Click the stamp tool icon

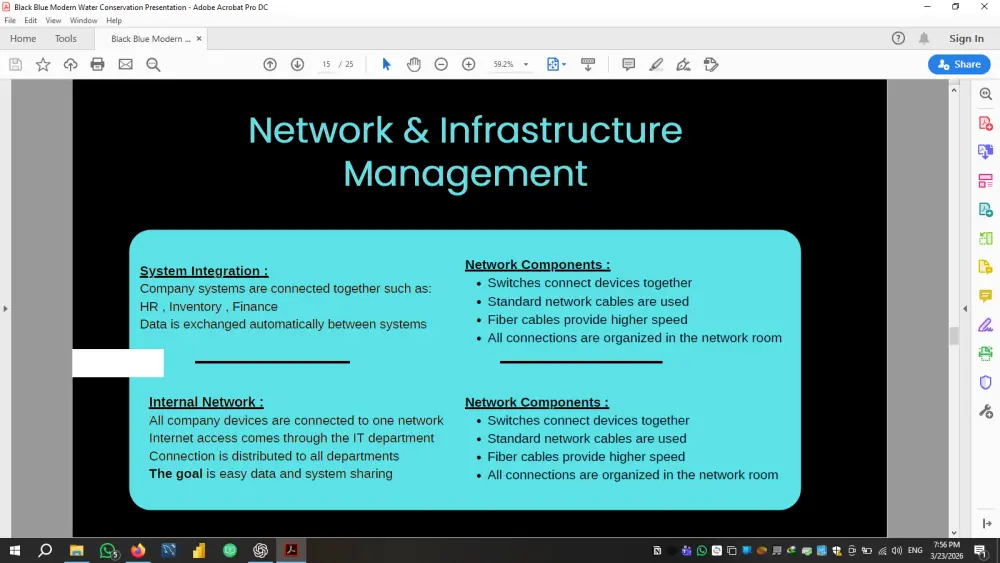pos(711,64)
